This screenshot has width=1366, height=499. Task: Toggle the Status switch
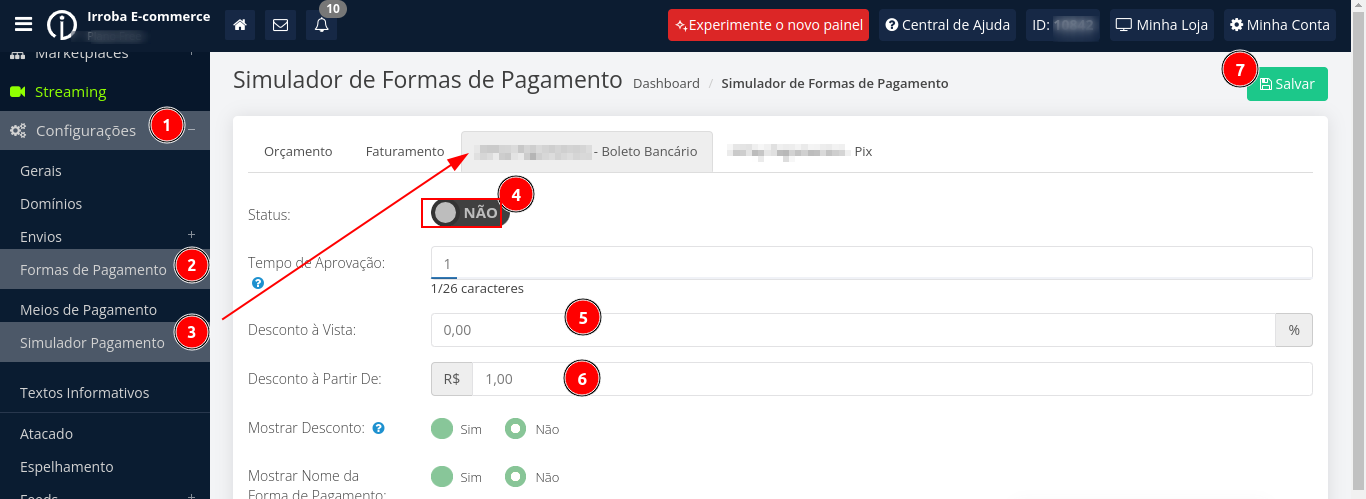(x=470, y=213)
